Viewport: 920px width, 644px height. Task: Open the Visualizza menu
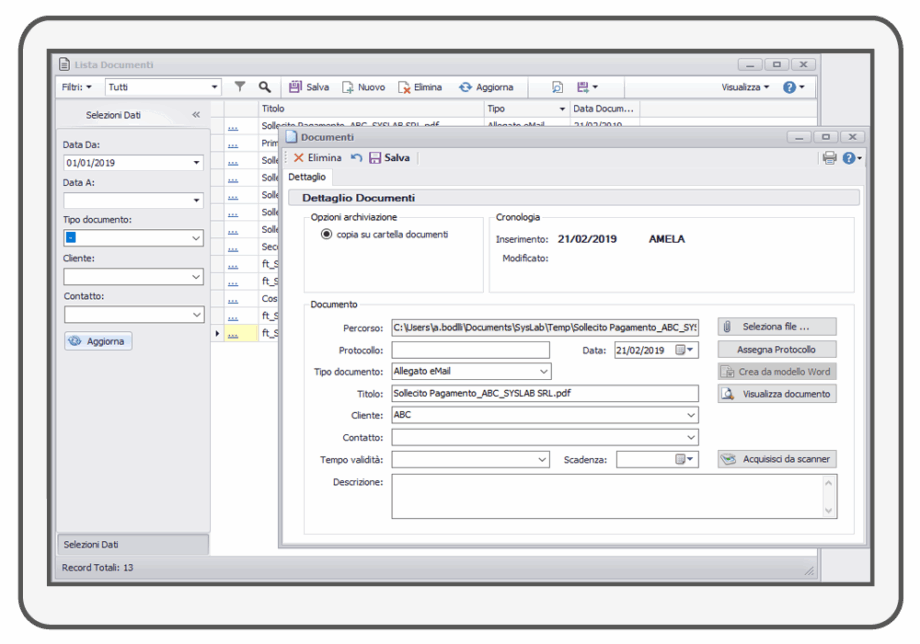pos(745,87)
